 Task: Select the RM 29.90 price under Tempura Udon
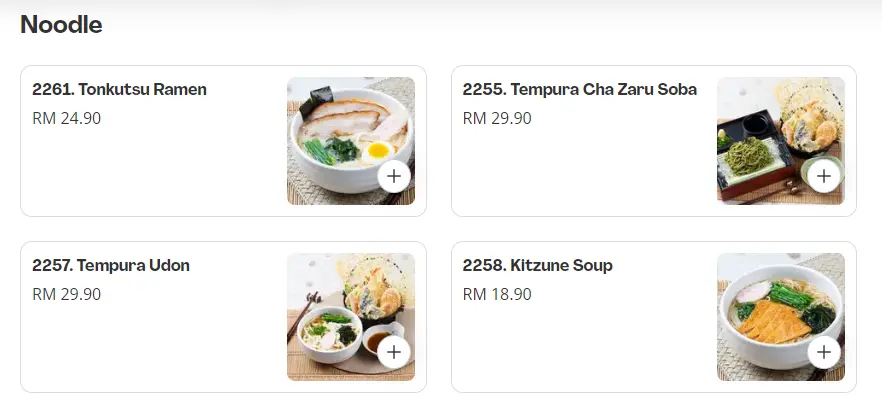(67, 295)
